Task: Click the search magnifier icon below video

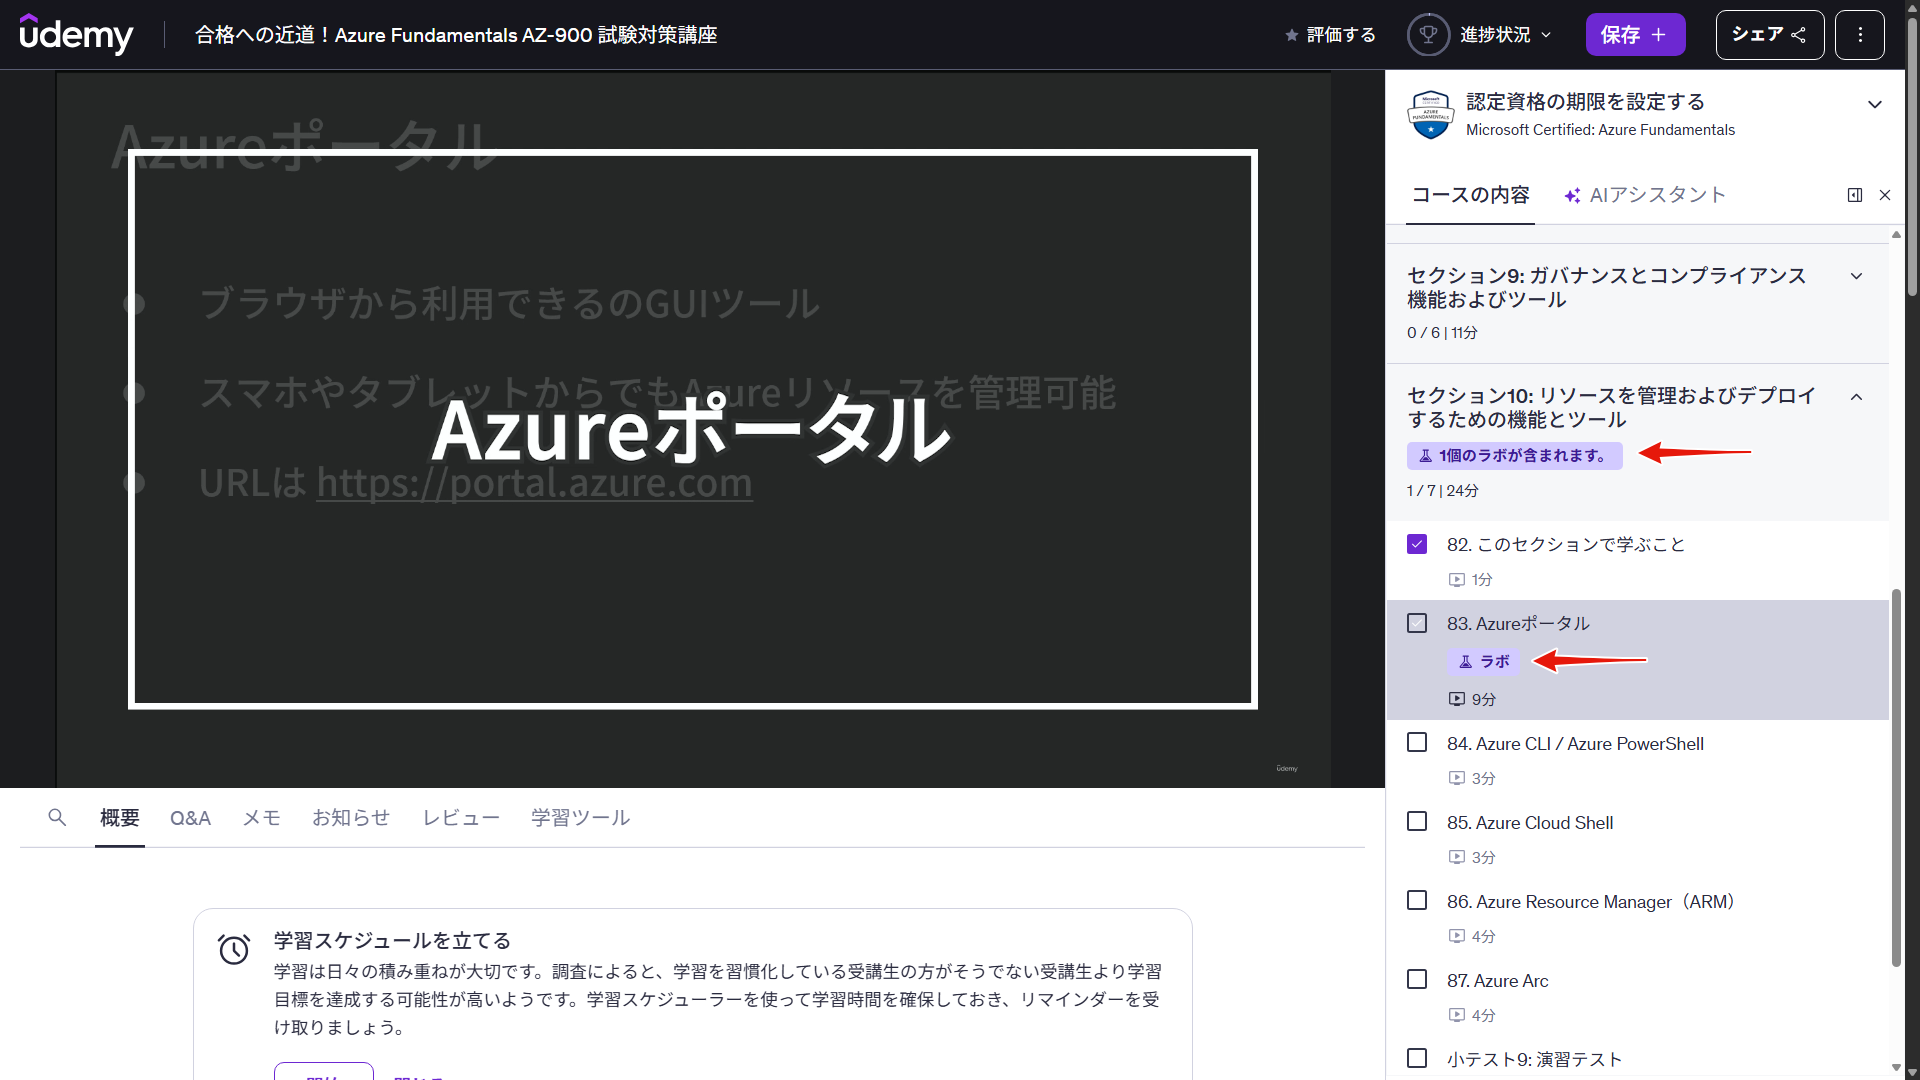Action: 57,817
